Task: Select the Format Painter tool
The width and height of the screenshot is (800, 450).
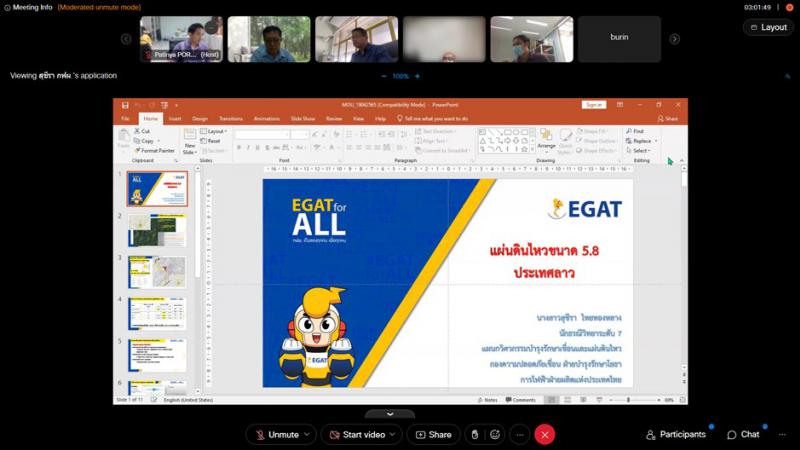Action: point(155,151)
